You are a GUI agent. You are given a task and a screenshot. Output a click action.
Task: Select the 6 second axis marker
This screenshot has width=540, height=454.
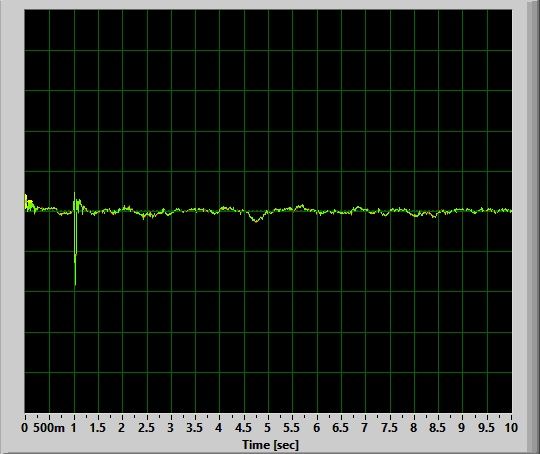pyautogui.click(x=316, y=428)
